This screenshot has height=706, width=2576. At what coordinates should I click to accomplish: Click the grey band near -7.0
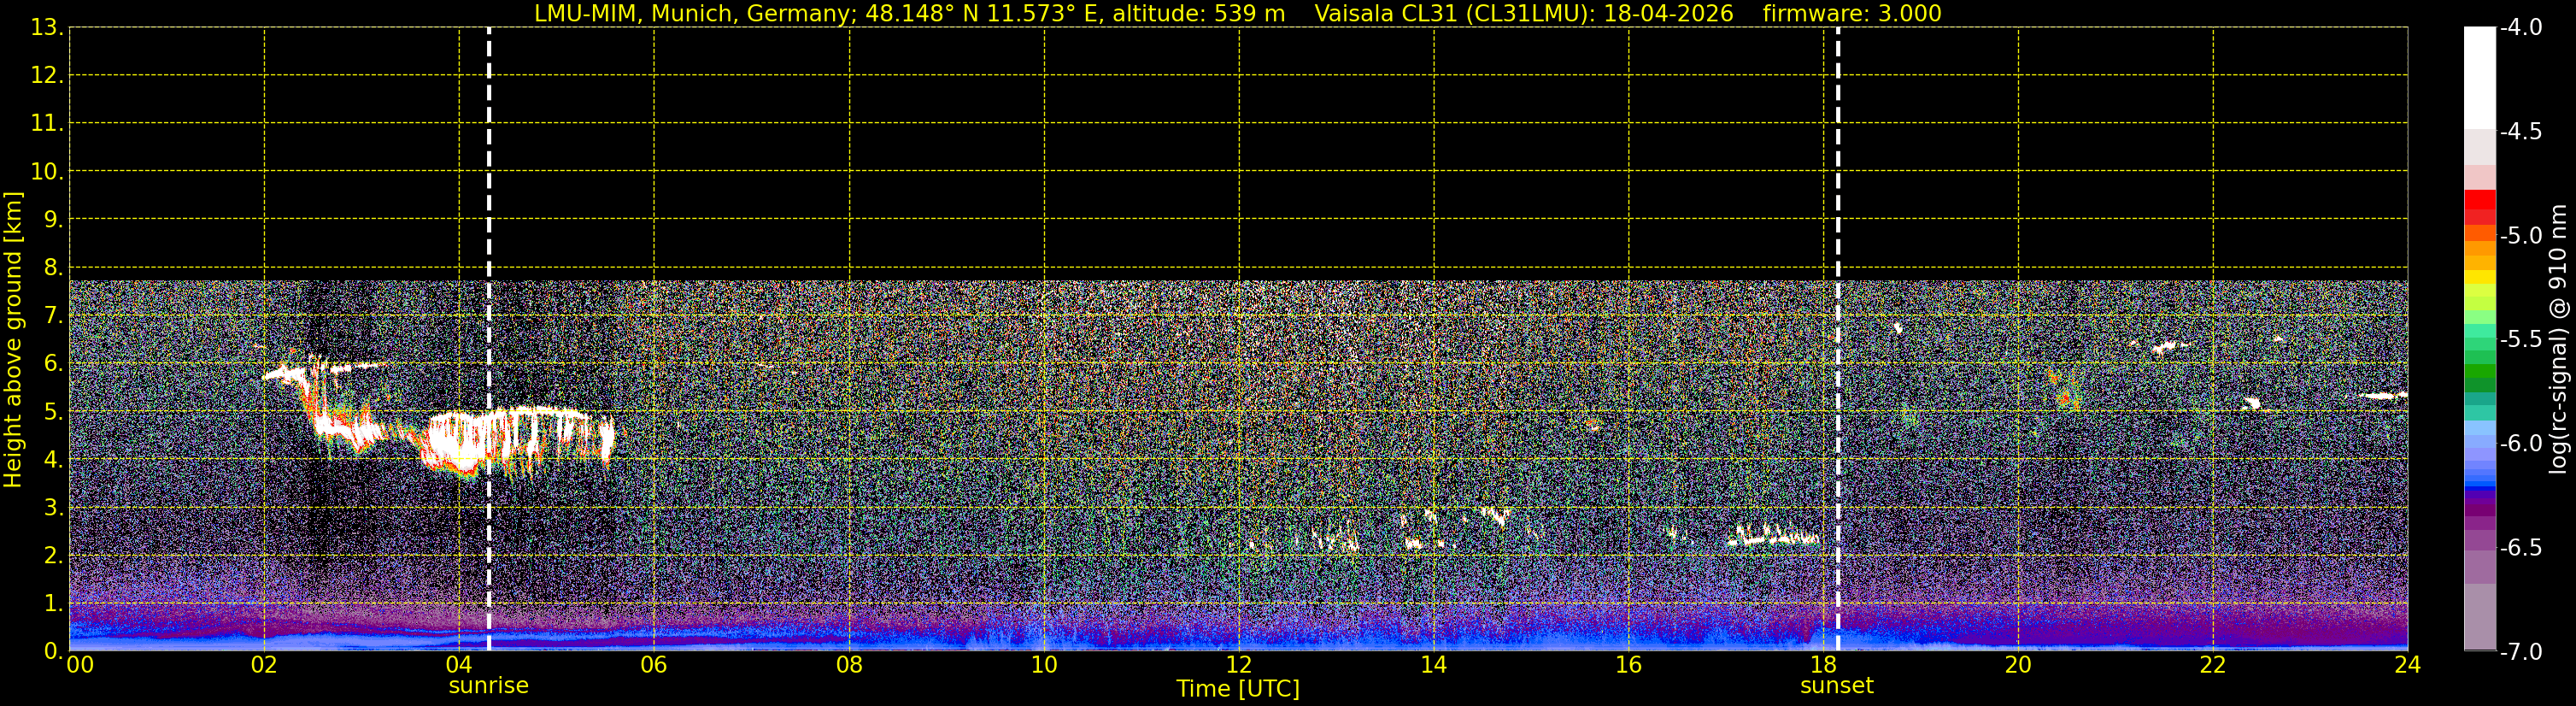pos(2479,617)
